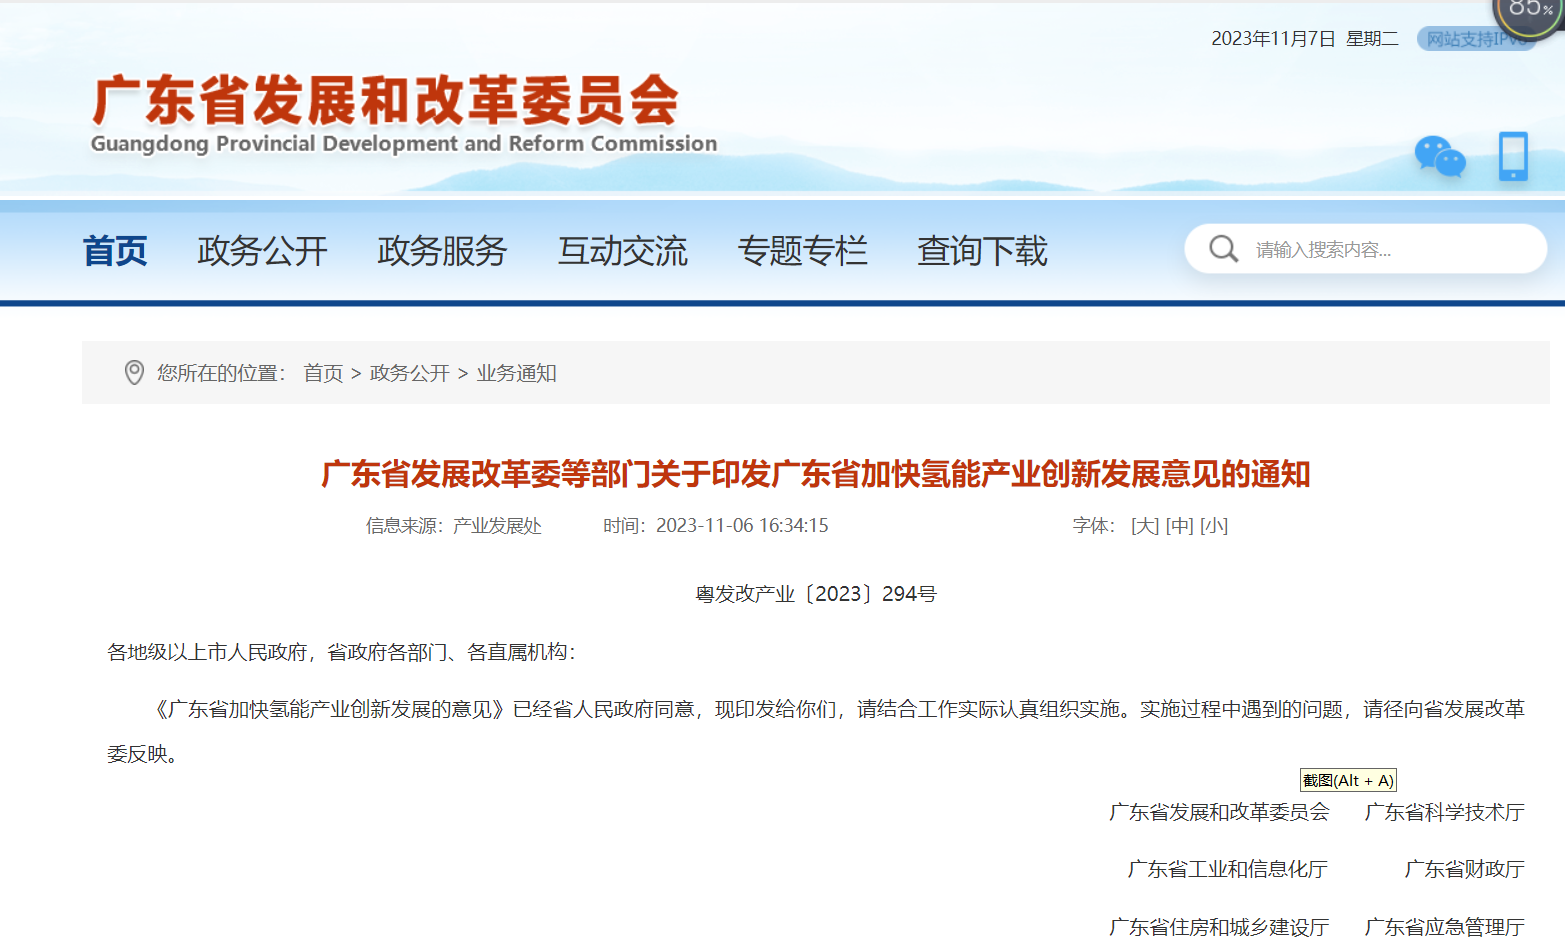This screenshot has width=1565, height=952.
Task: Click the mobile phone version icon
Action: pyautogui.click(x=1512, y=157)
